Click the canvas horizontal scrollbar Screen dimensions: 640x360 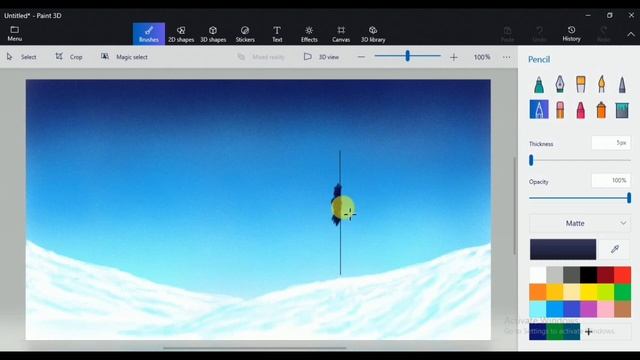pos(255,348)
